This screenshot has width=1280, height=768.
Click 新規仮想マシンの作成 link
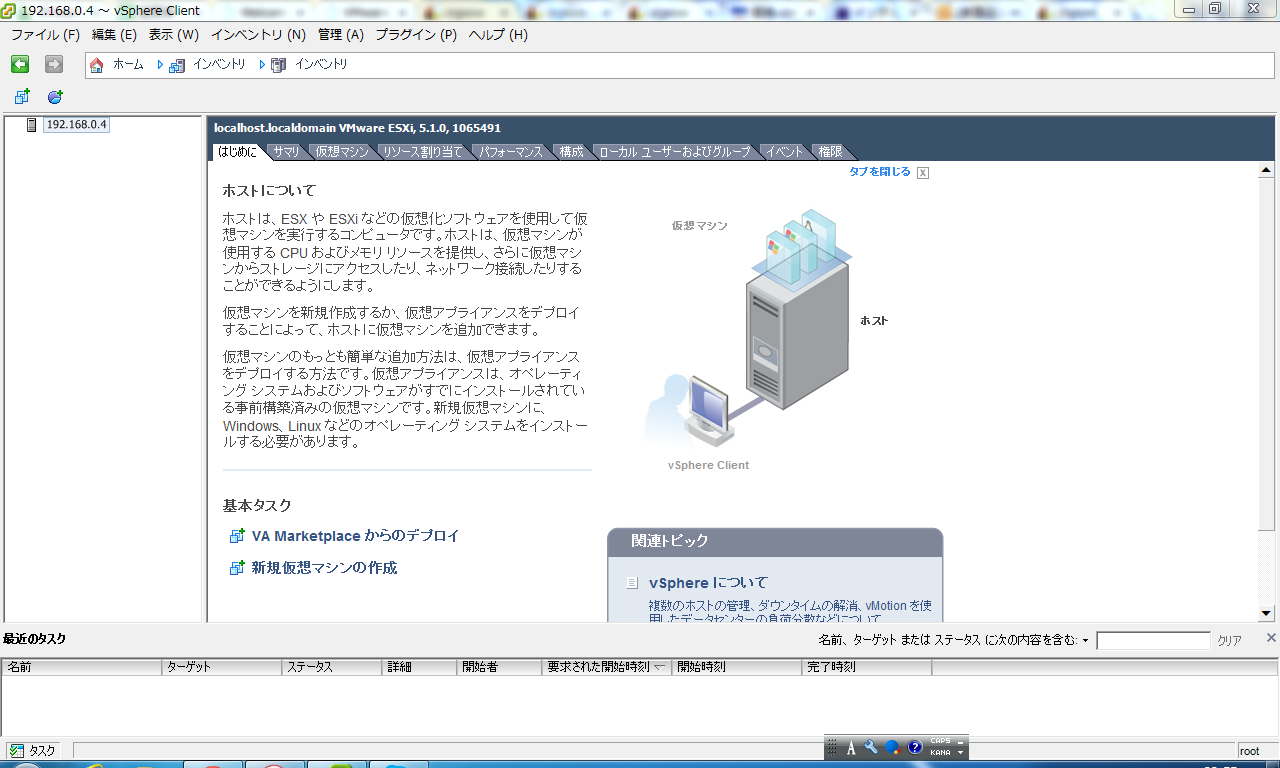click(x=324, y=568)
